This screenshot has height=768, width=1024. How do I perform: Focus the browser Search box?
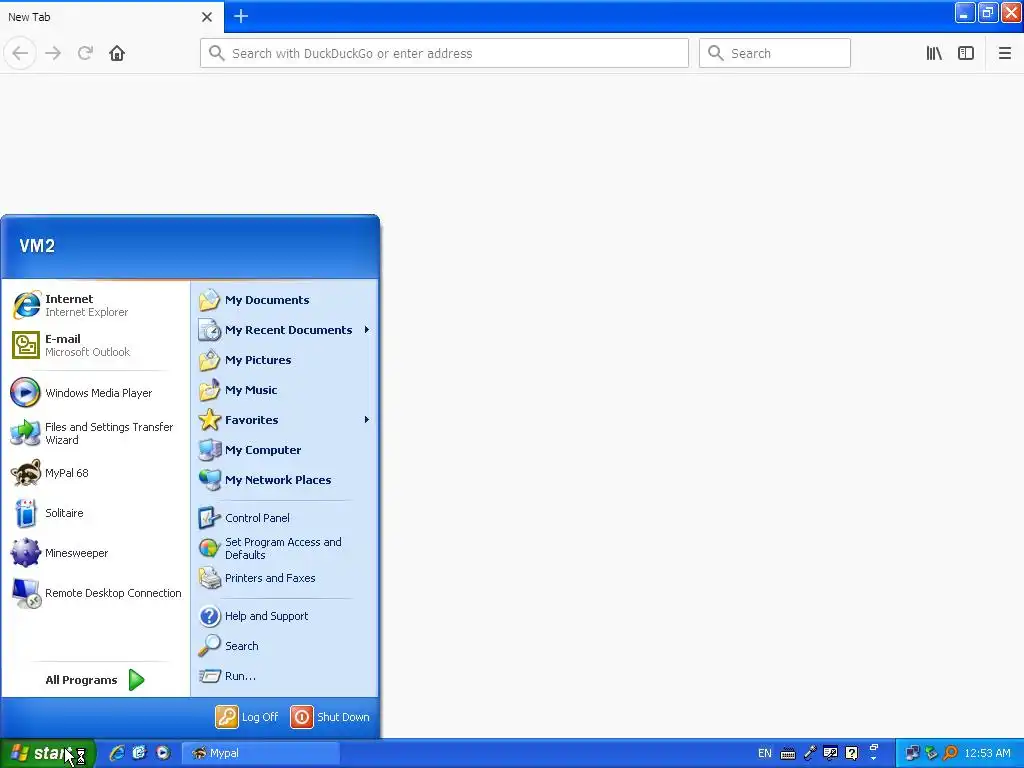[775, 53]
